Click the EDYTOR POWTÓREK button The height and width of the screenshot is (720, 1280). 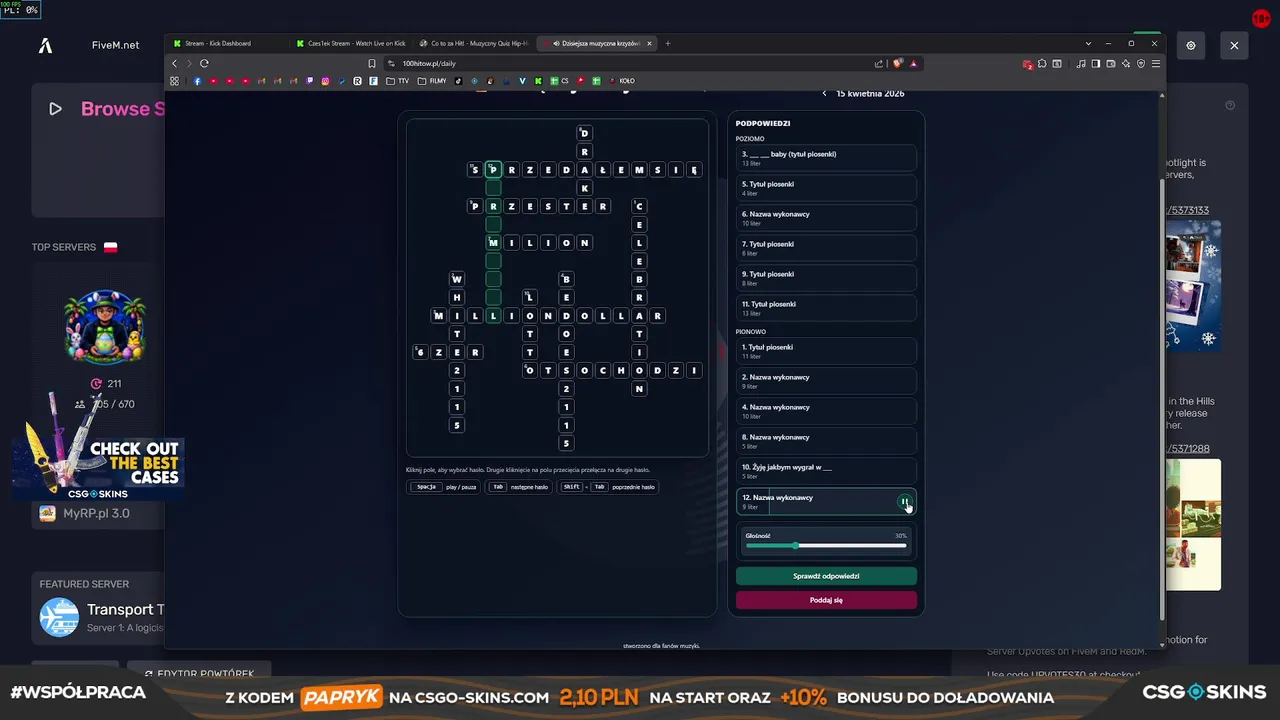point(198,674)
